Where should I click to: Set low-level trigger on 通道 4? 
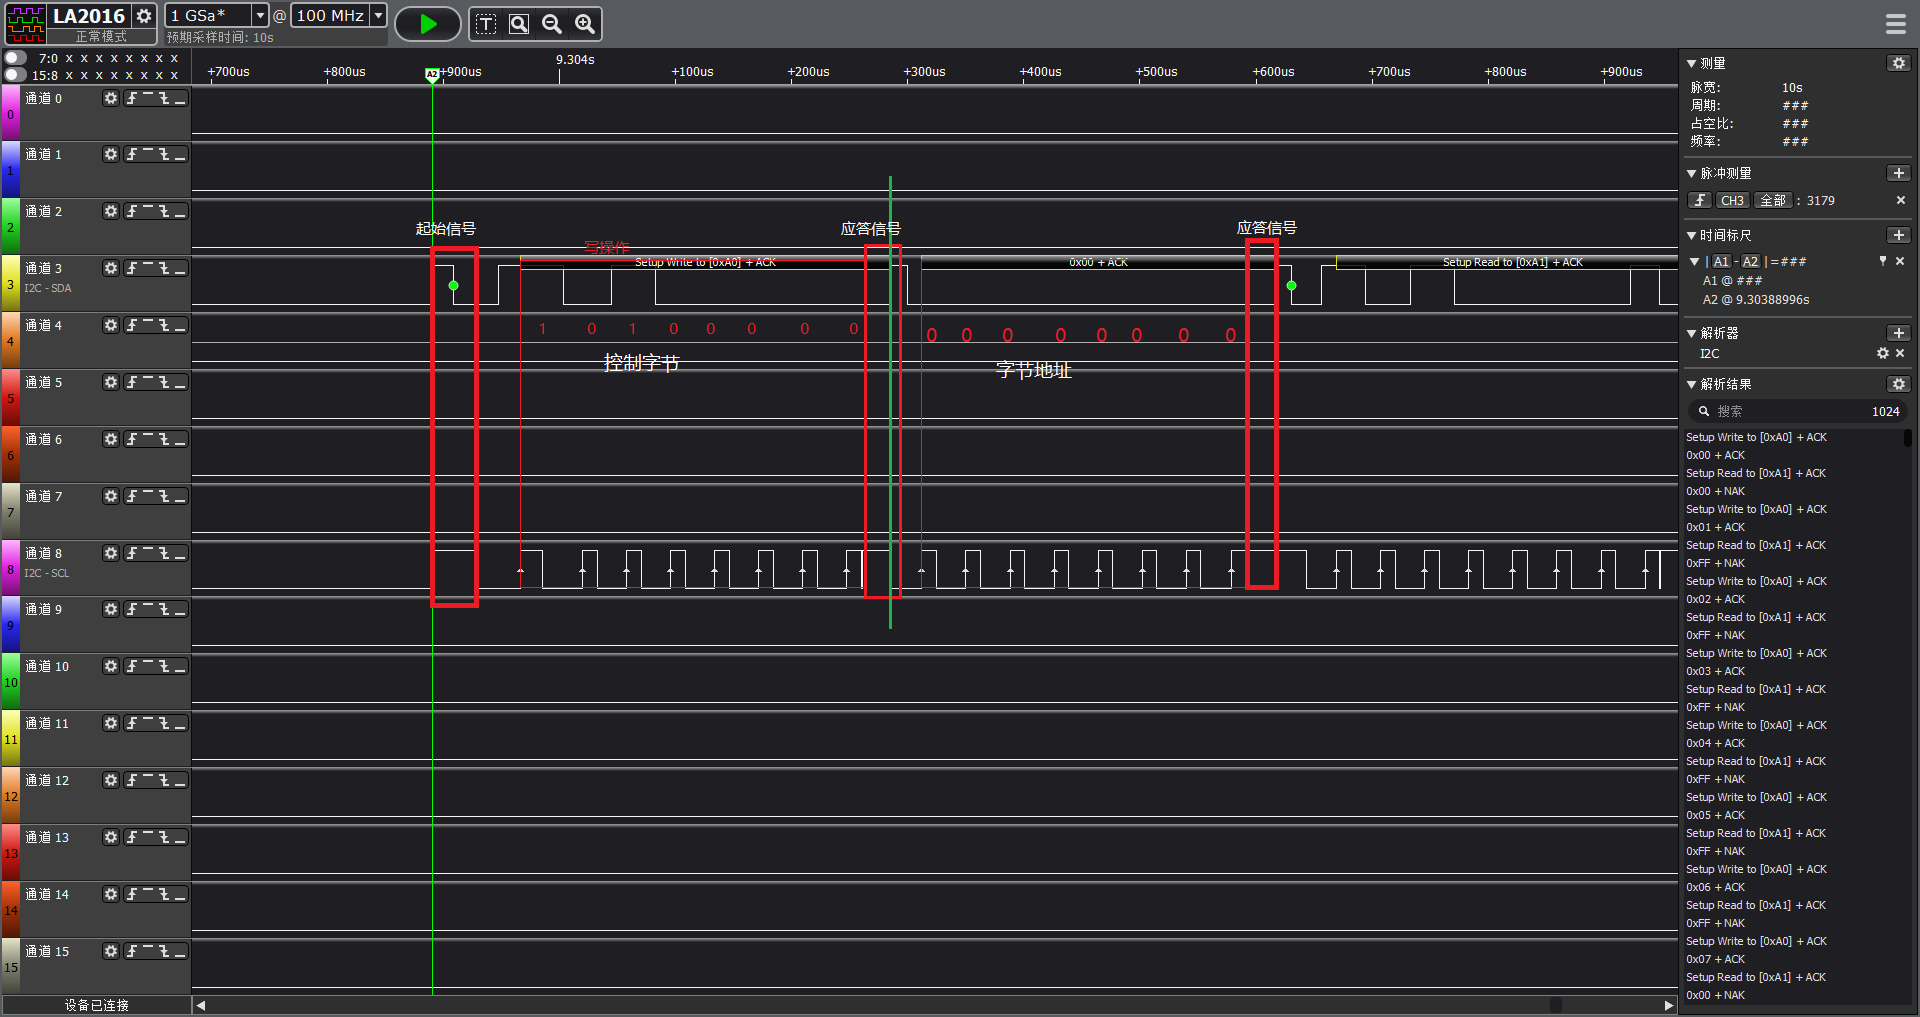(x=180, y=326)
